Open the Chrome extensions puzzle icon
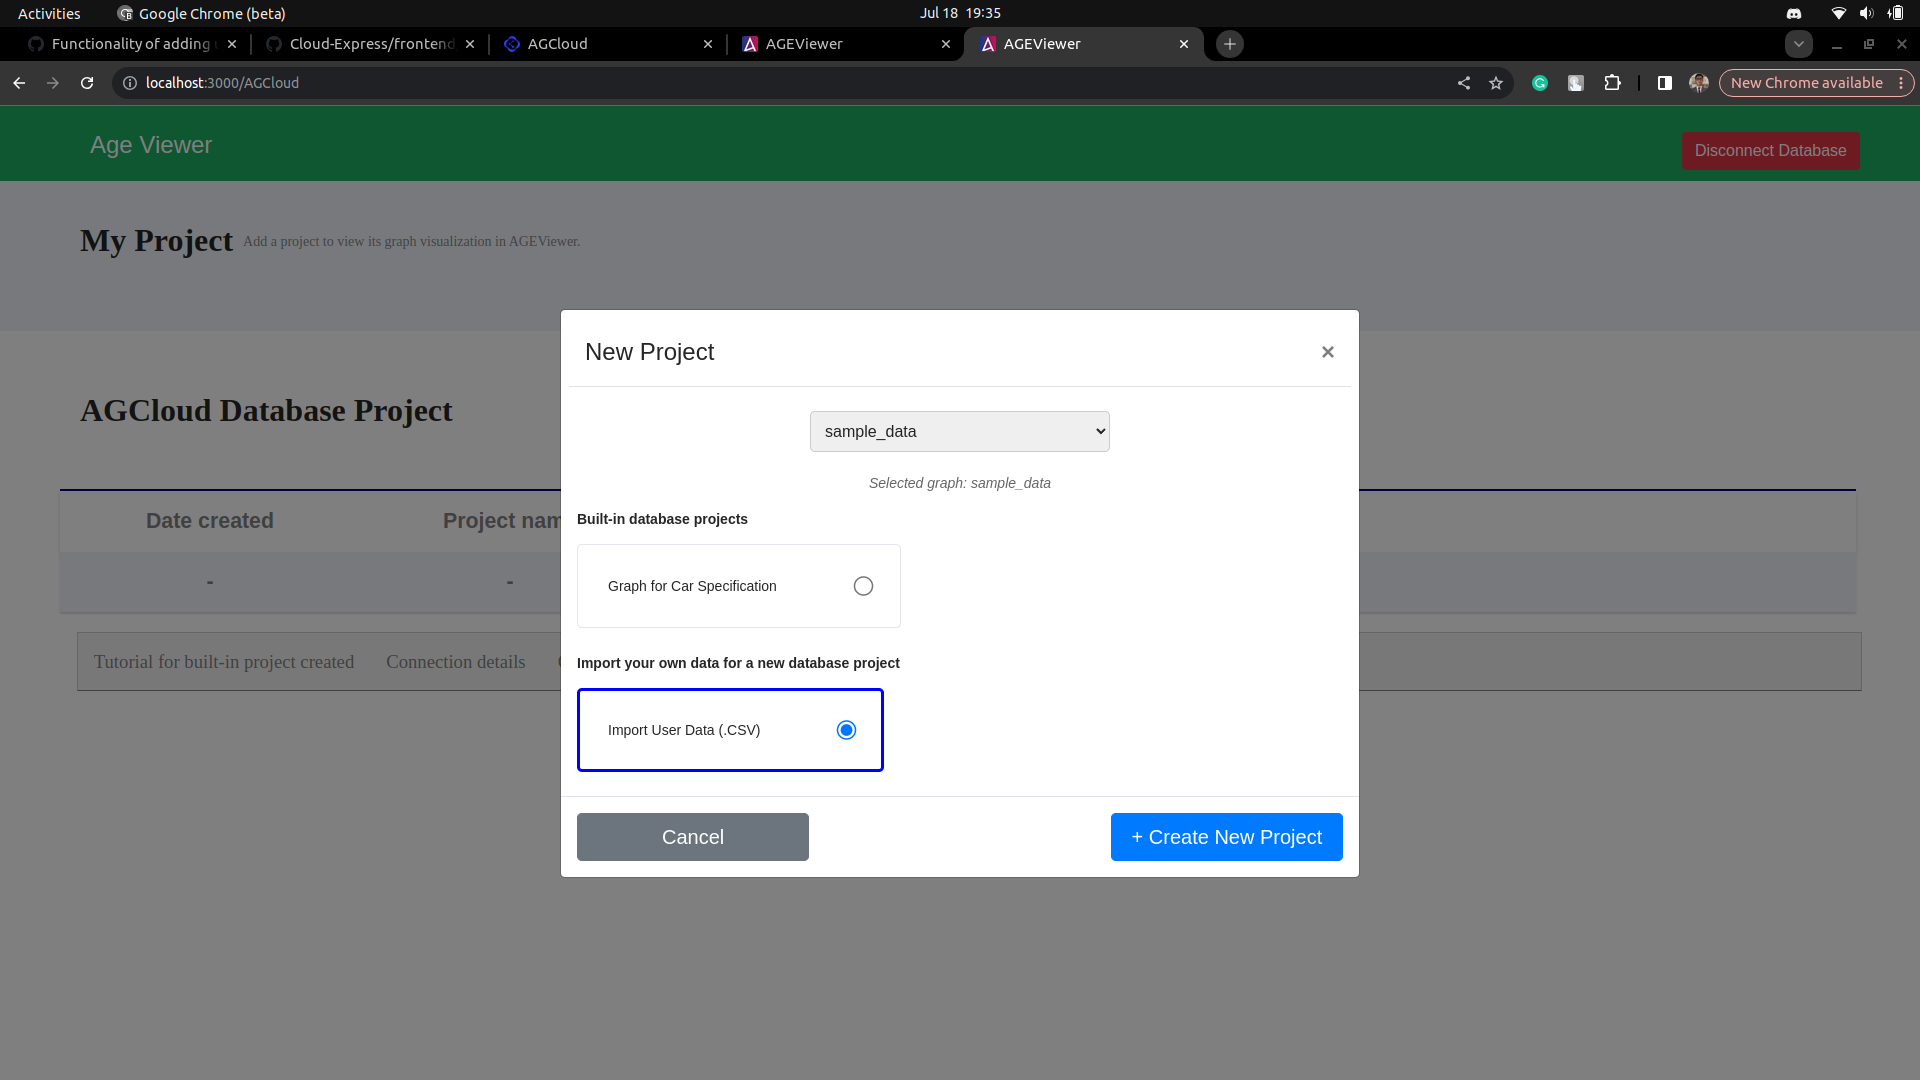Screen dimensions: 1920x1080 (1613, 83)
